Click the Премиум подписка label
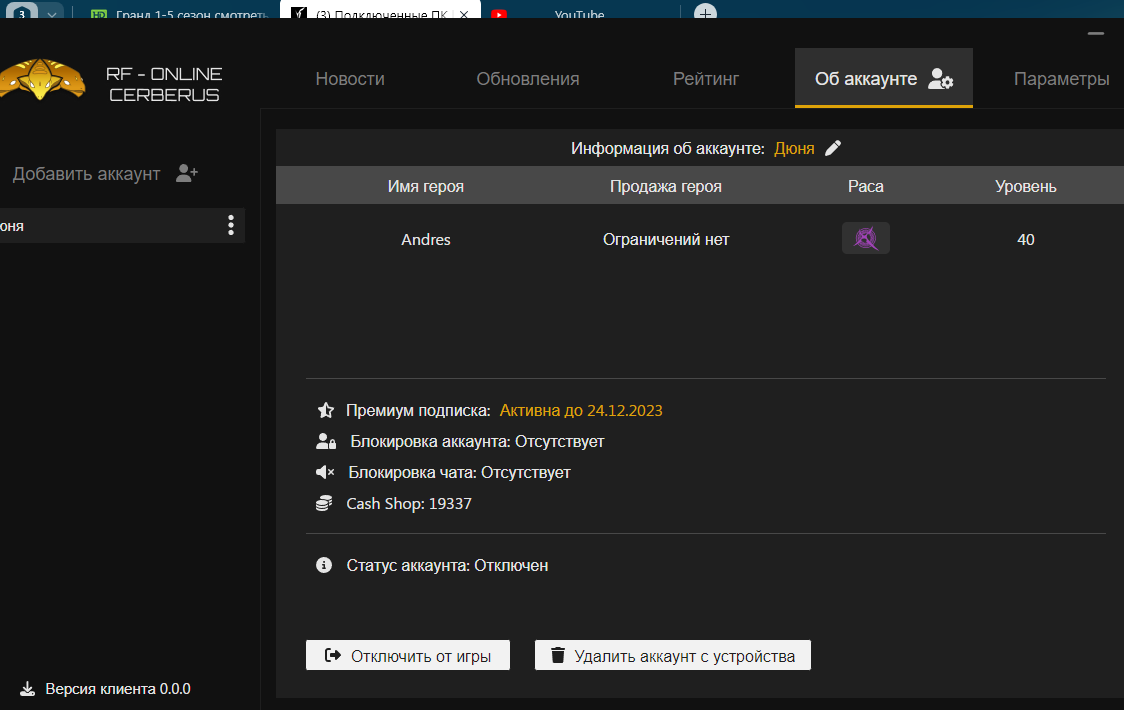 [x=418, y=410]
